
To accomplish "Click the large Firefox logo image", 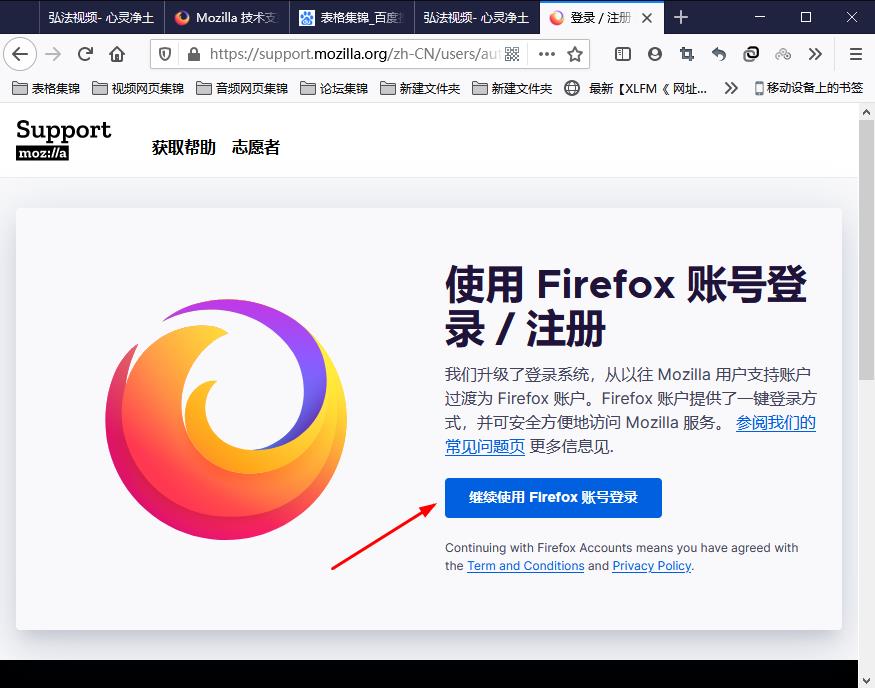I will coord(226,420).
